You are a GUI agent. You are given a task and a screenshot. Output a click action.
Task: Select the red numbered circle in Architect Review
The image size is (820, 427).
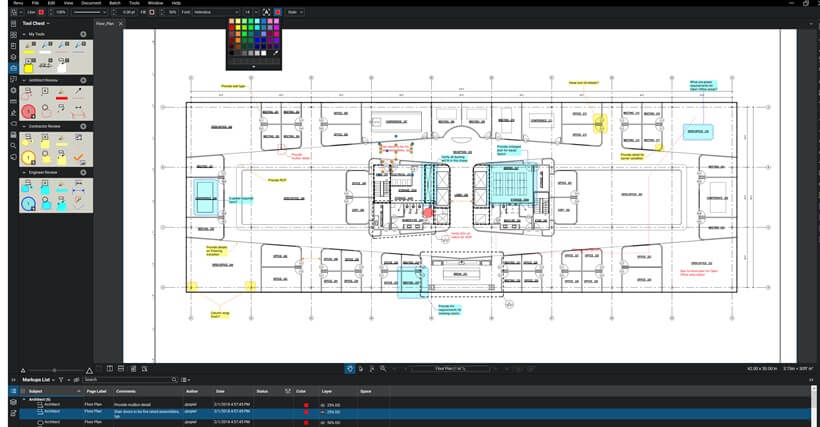tap(28, 111)
